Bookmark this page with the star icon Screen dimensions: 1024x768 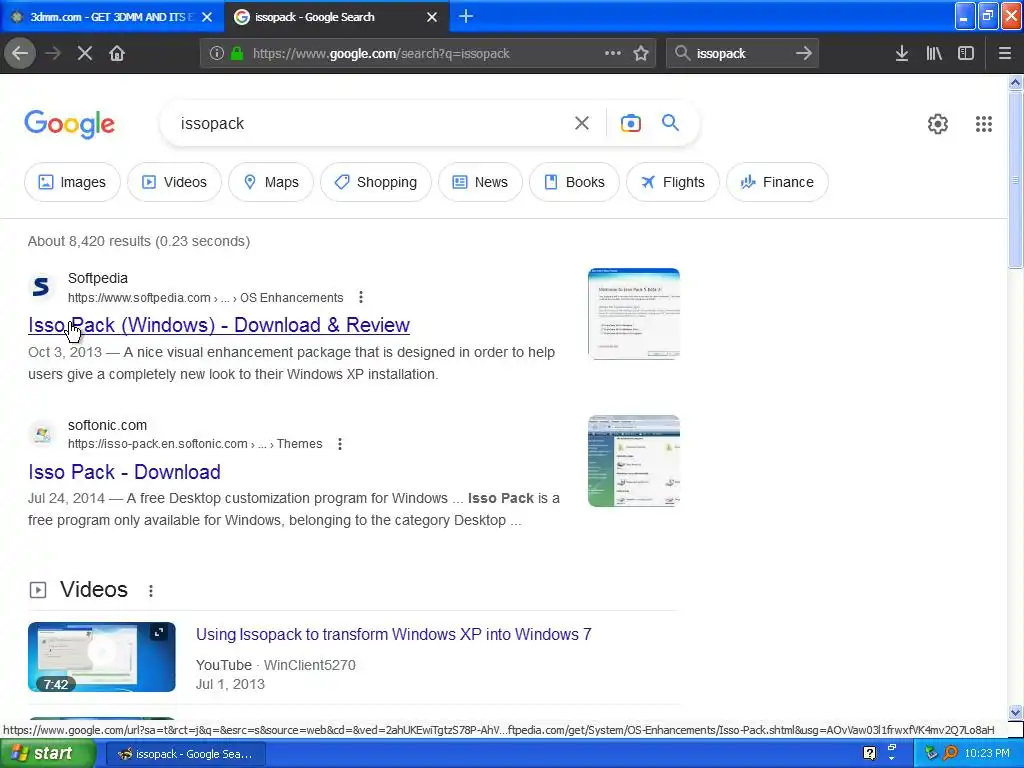click(641, 54)
